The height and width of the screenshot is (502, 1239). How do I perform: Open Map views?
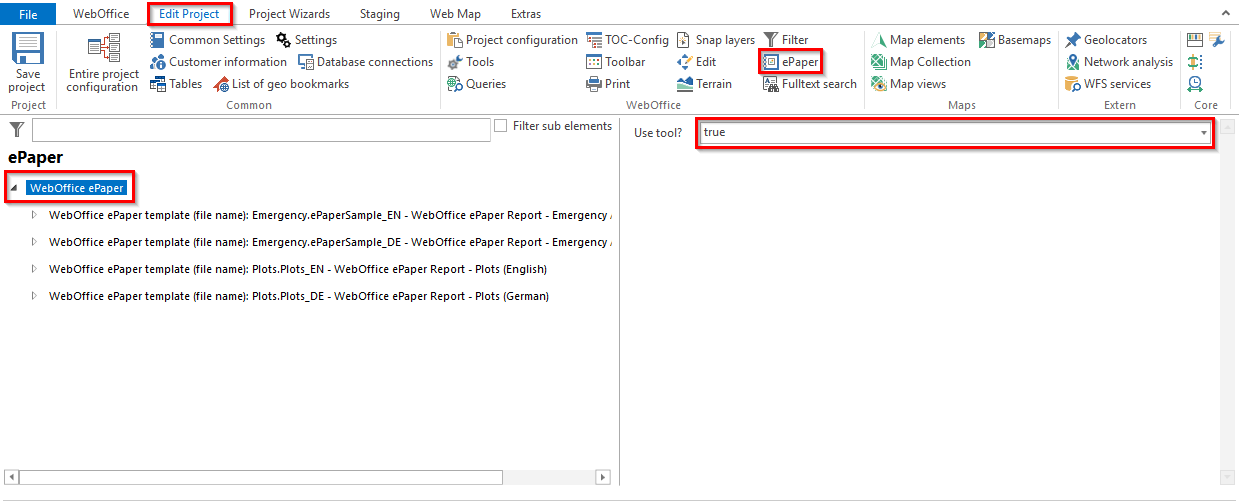click(908, 84)
